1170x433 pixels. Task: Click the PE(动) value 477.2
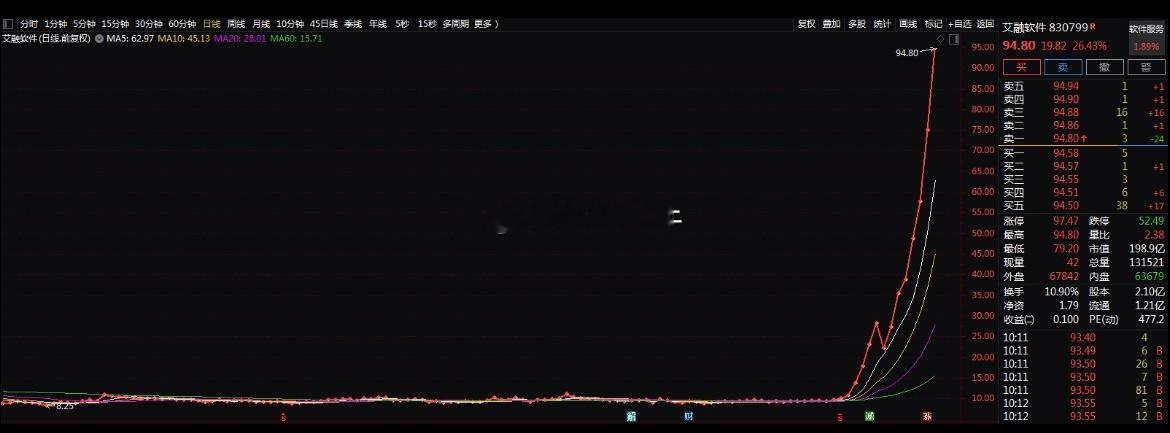[x=1150, y=319]
